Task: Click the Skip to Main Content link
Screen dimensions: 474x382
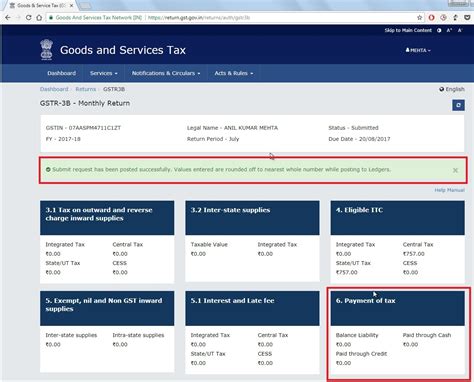Action: point(408,30)
